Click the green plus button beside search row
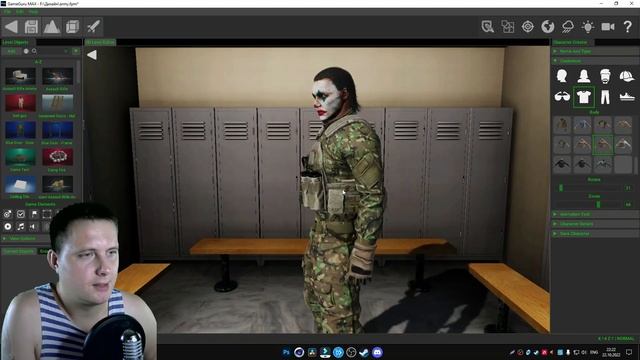 click(76, 51)
